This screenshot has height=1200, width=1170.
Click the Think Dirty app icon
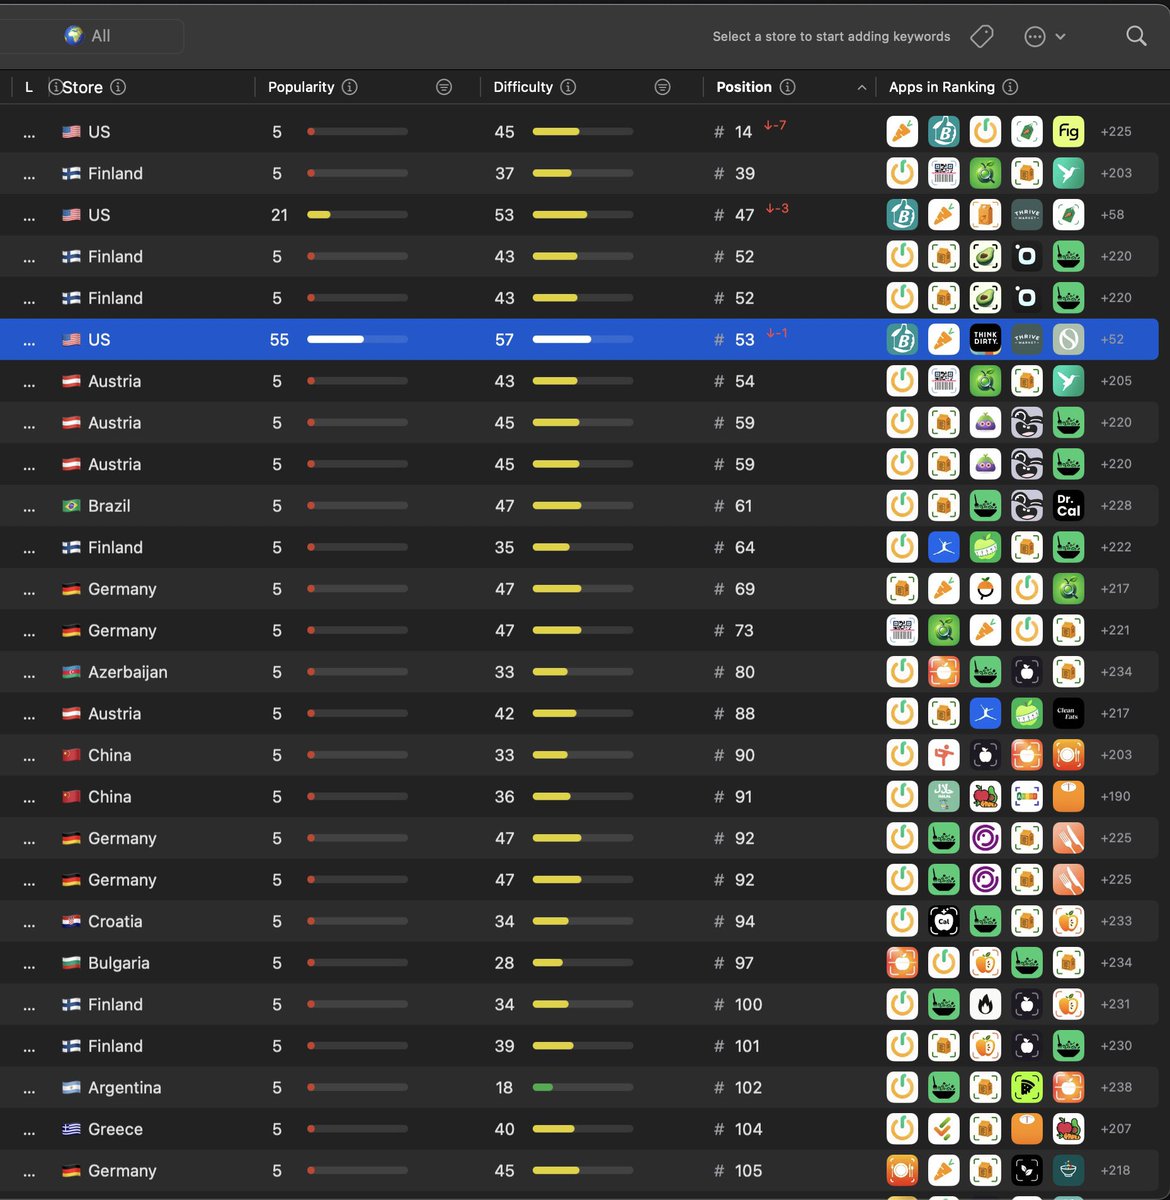tap(985, 339)
